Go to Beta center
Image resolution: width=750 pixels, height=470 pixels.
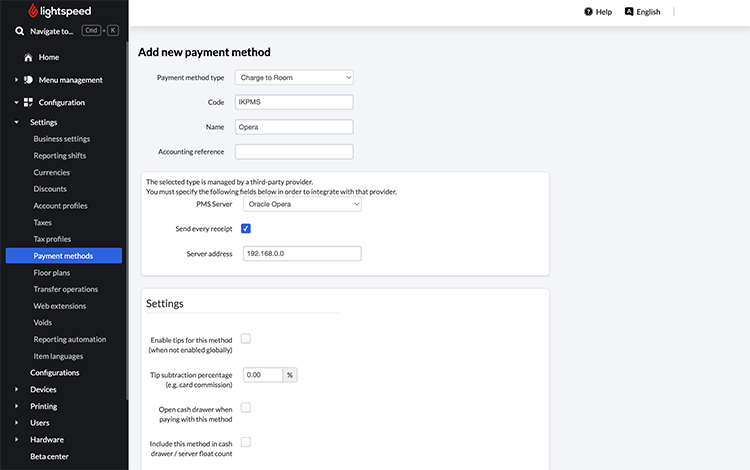[x=50, y=456]
